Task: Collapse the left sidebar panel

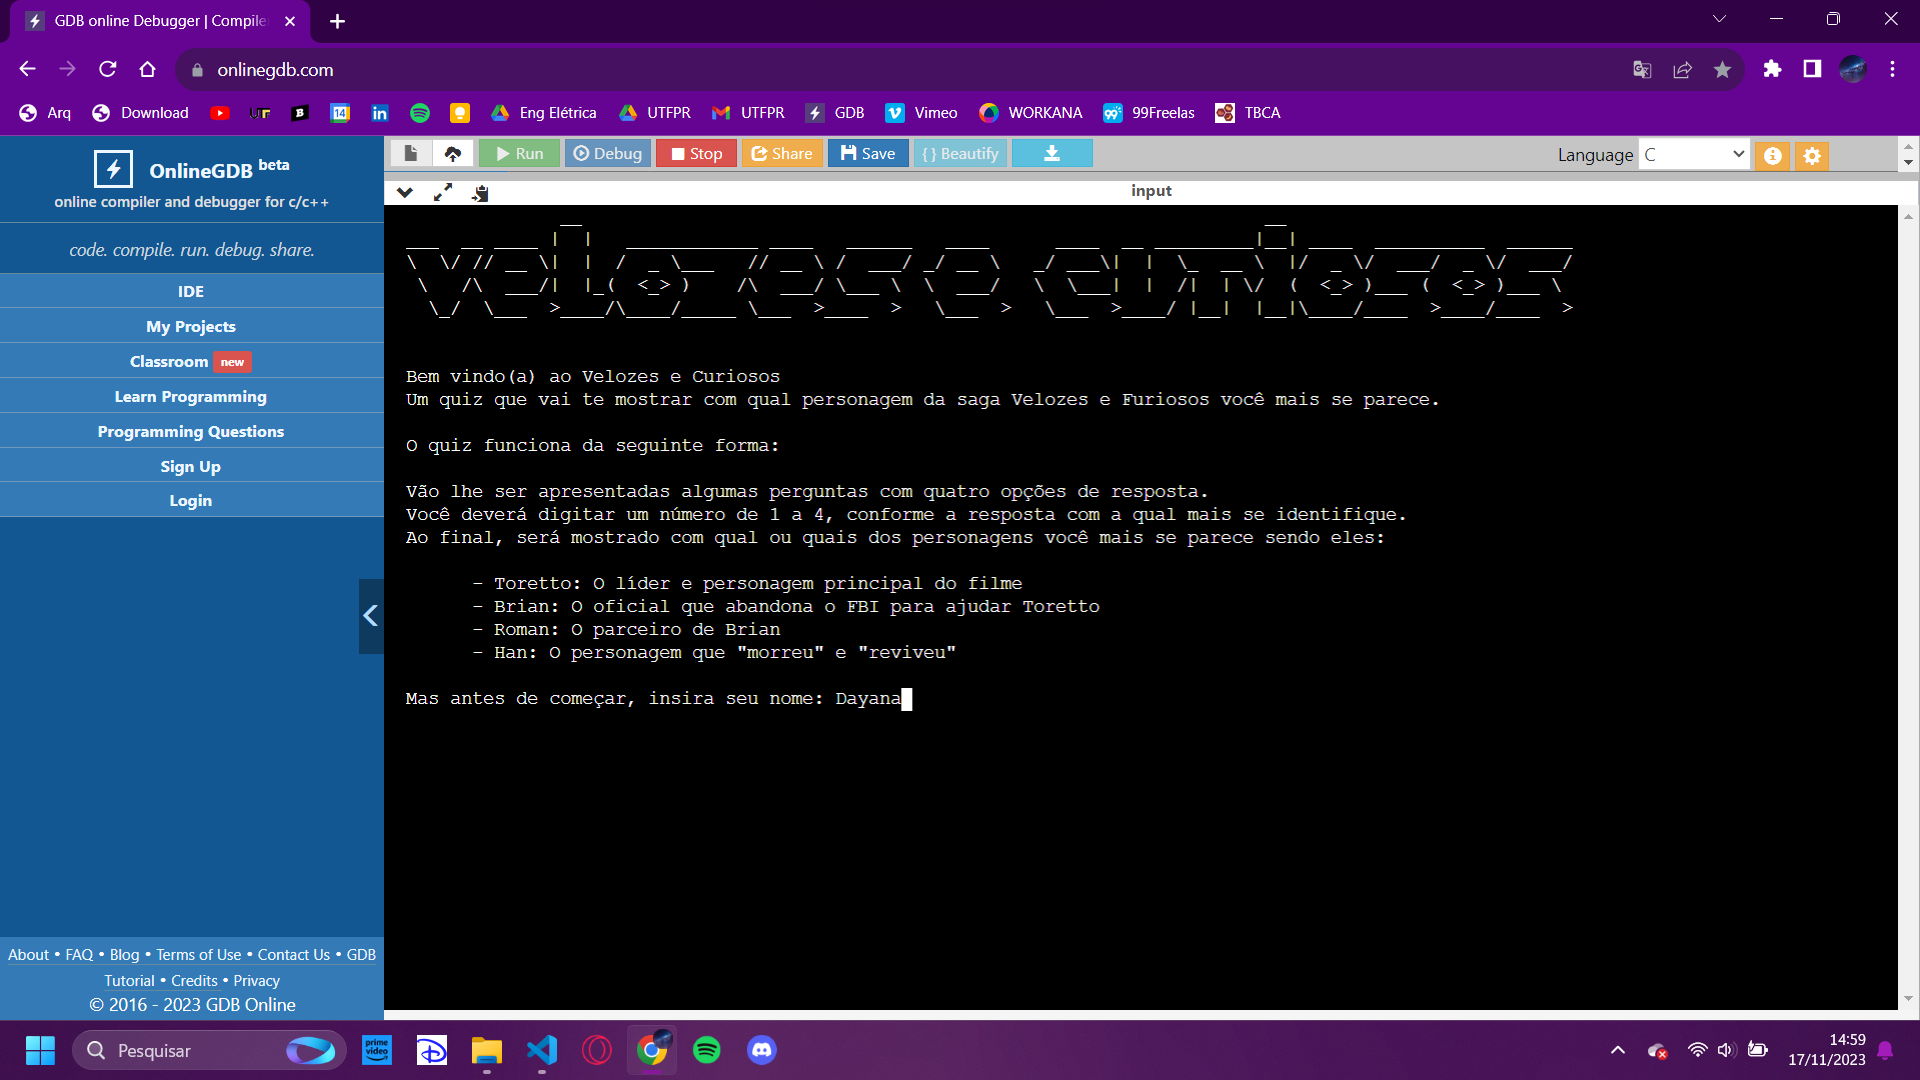Action: pyautogui.click(x=371, y=616)
